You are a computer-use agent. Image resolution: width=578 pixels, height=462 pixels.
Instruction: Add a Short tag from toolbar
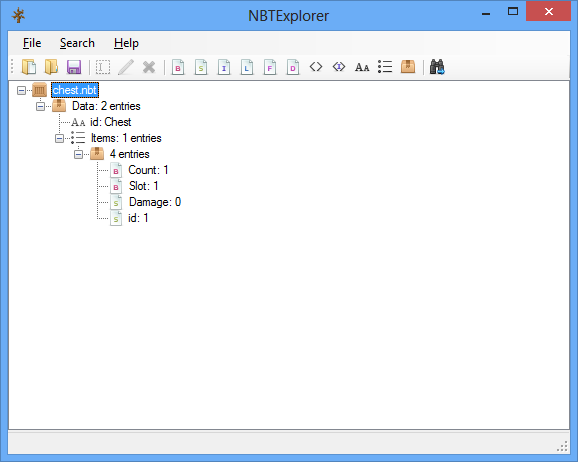201,67
